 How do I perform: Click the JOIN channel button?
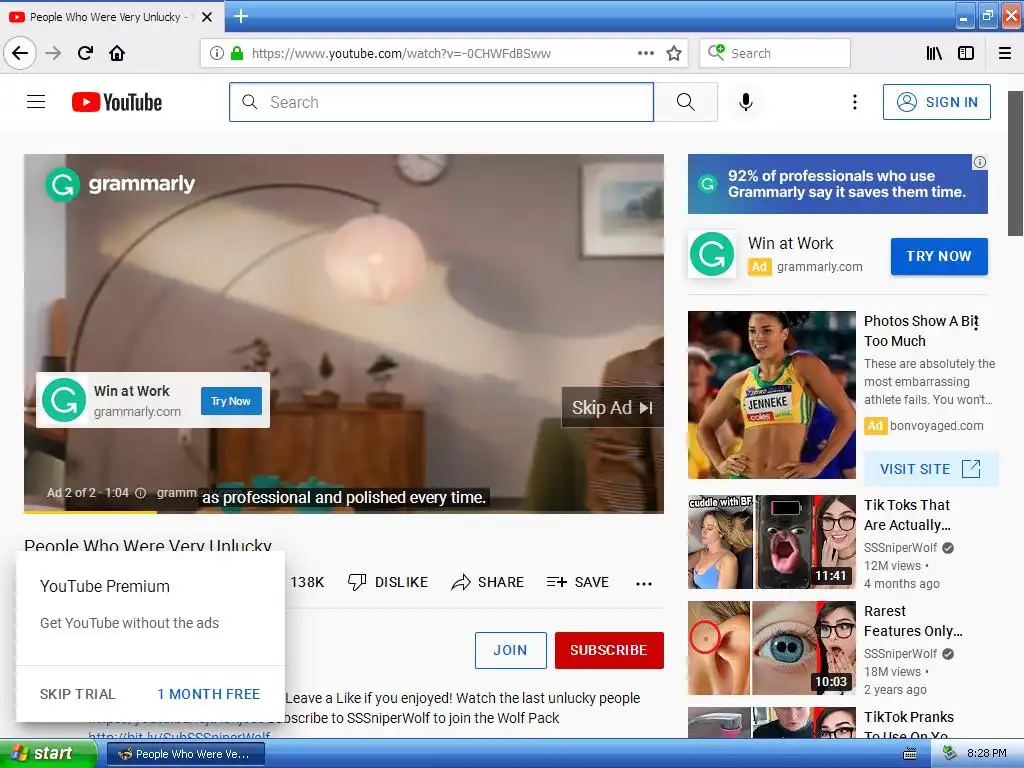click(511, 650)
